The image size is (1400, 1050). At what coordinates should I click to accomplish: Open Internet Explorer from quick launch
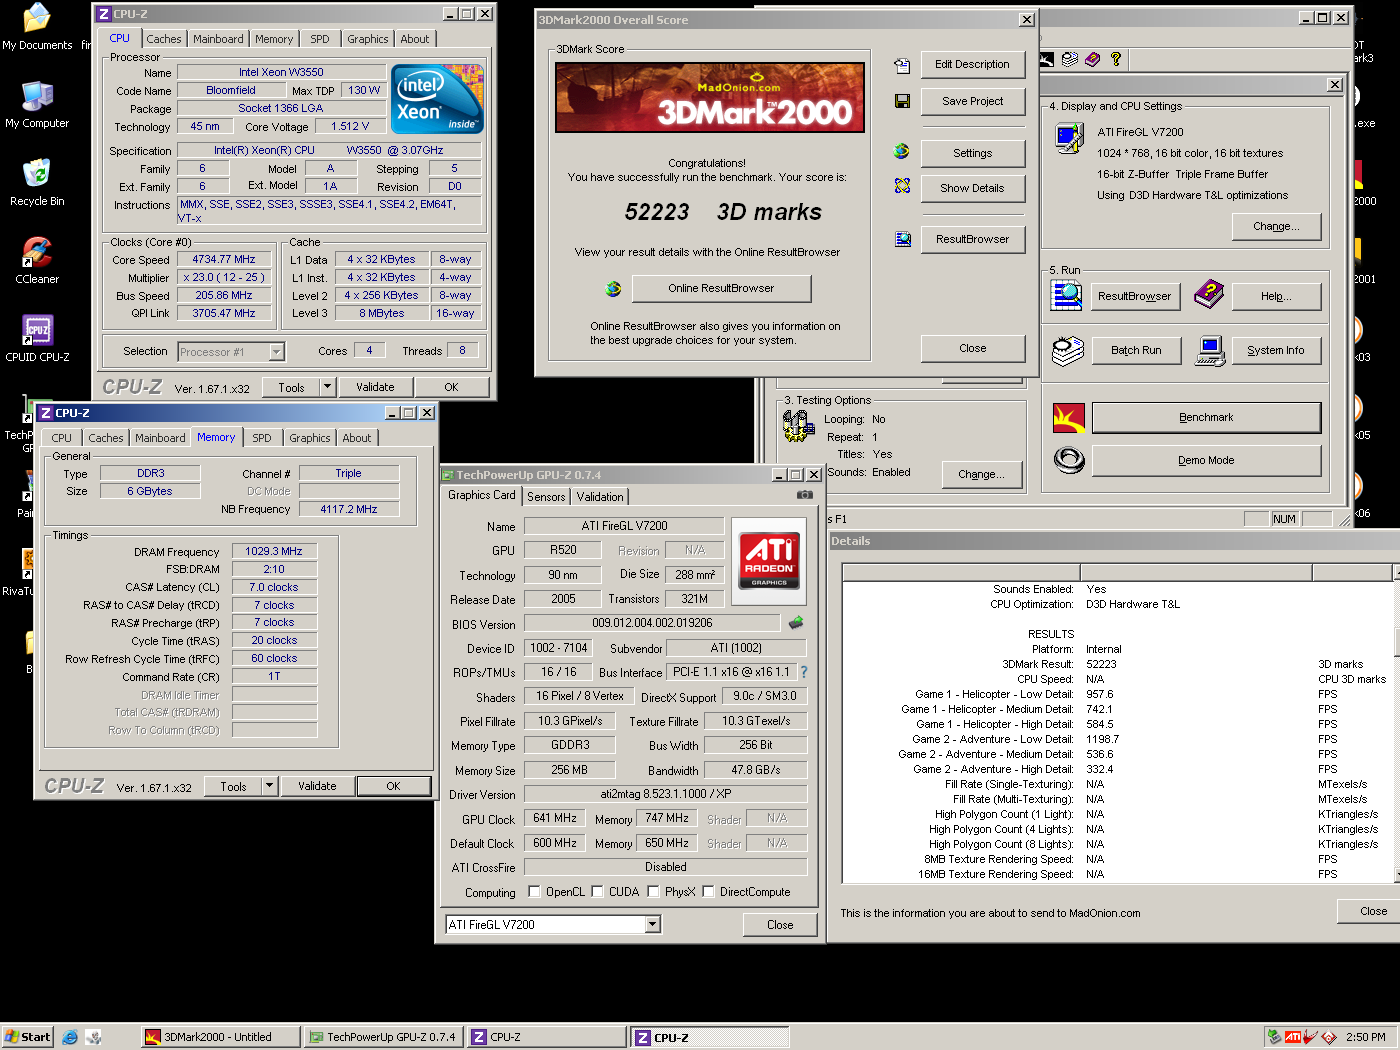tap(70, 1037)
